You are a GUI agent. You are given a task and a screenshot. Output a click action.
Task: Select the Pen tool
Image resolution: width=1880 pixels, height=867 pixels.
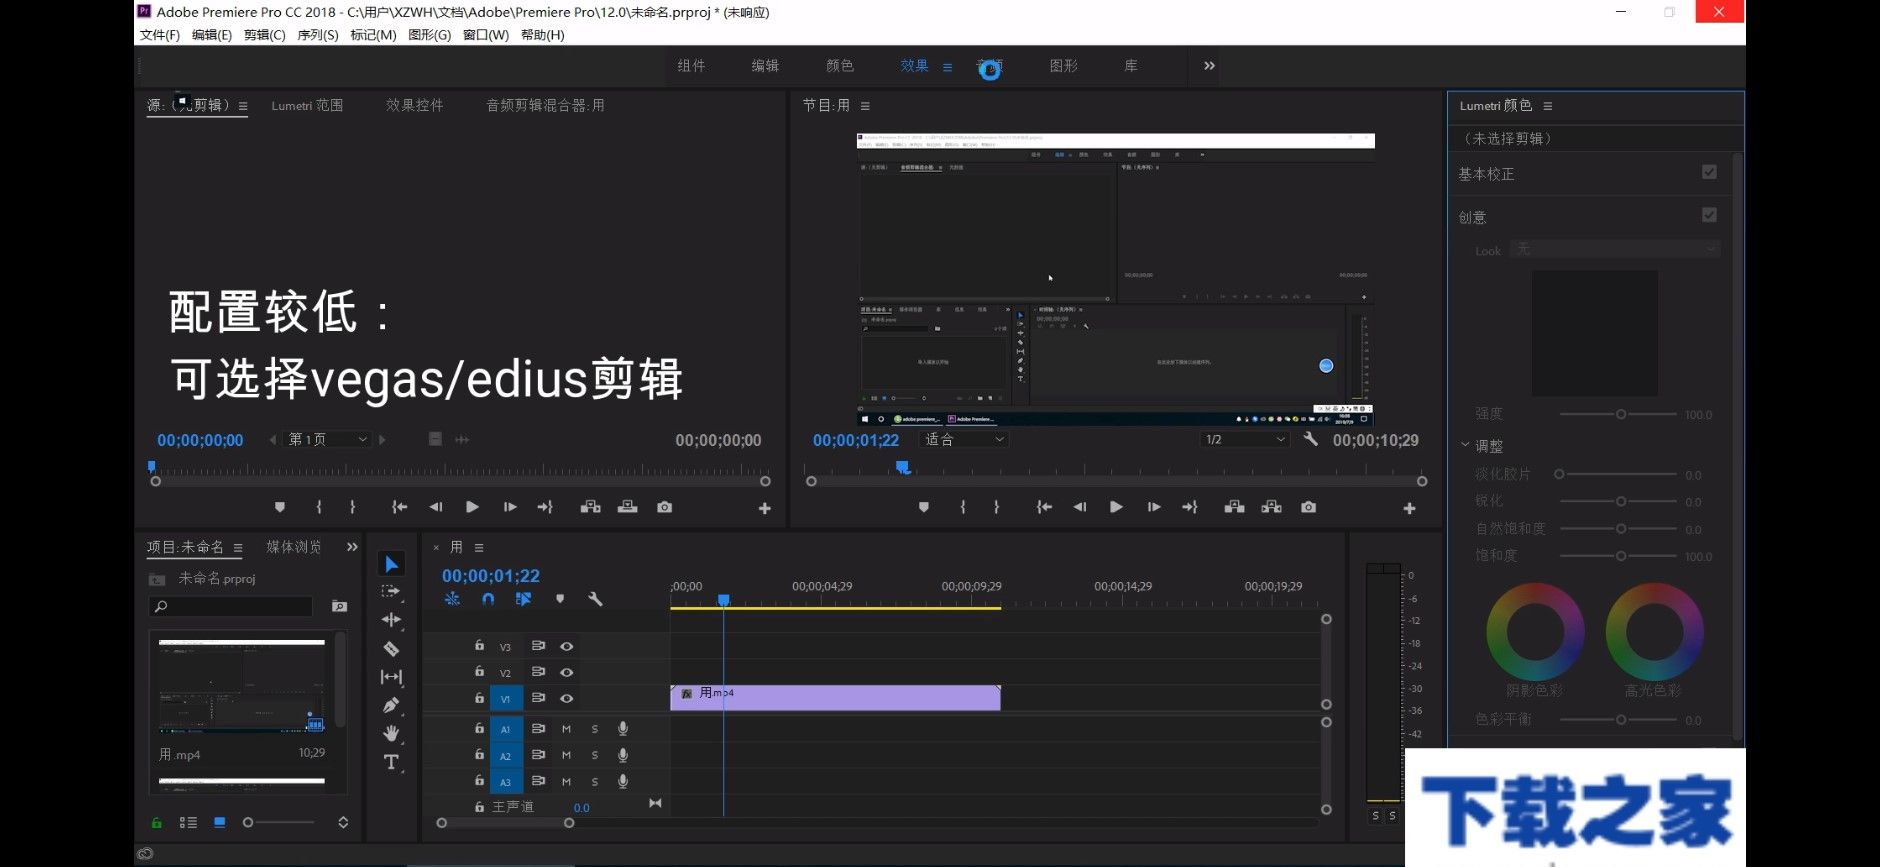coord(391,705)
